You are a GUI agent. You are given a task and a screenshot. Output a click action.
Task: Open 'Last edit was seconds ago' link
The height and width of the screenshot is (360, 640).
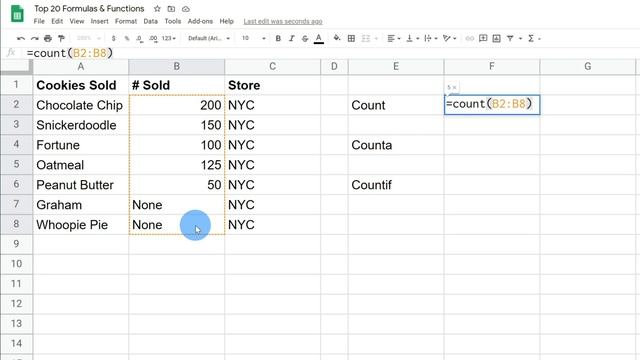coord(283,21)
